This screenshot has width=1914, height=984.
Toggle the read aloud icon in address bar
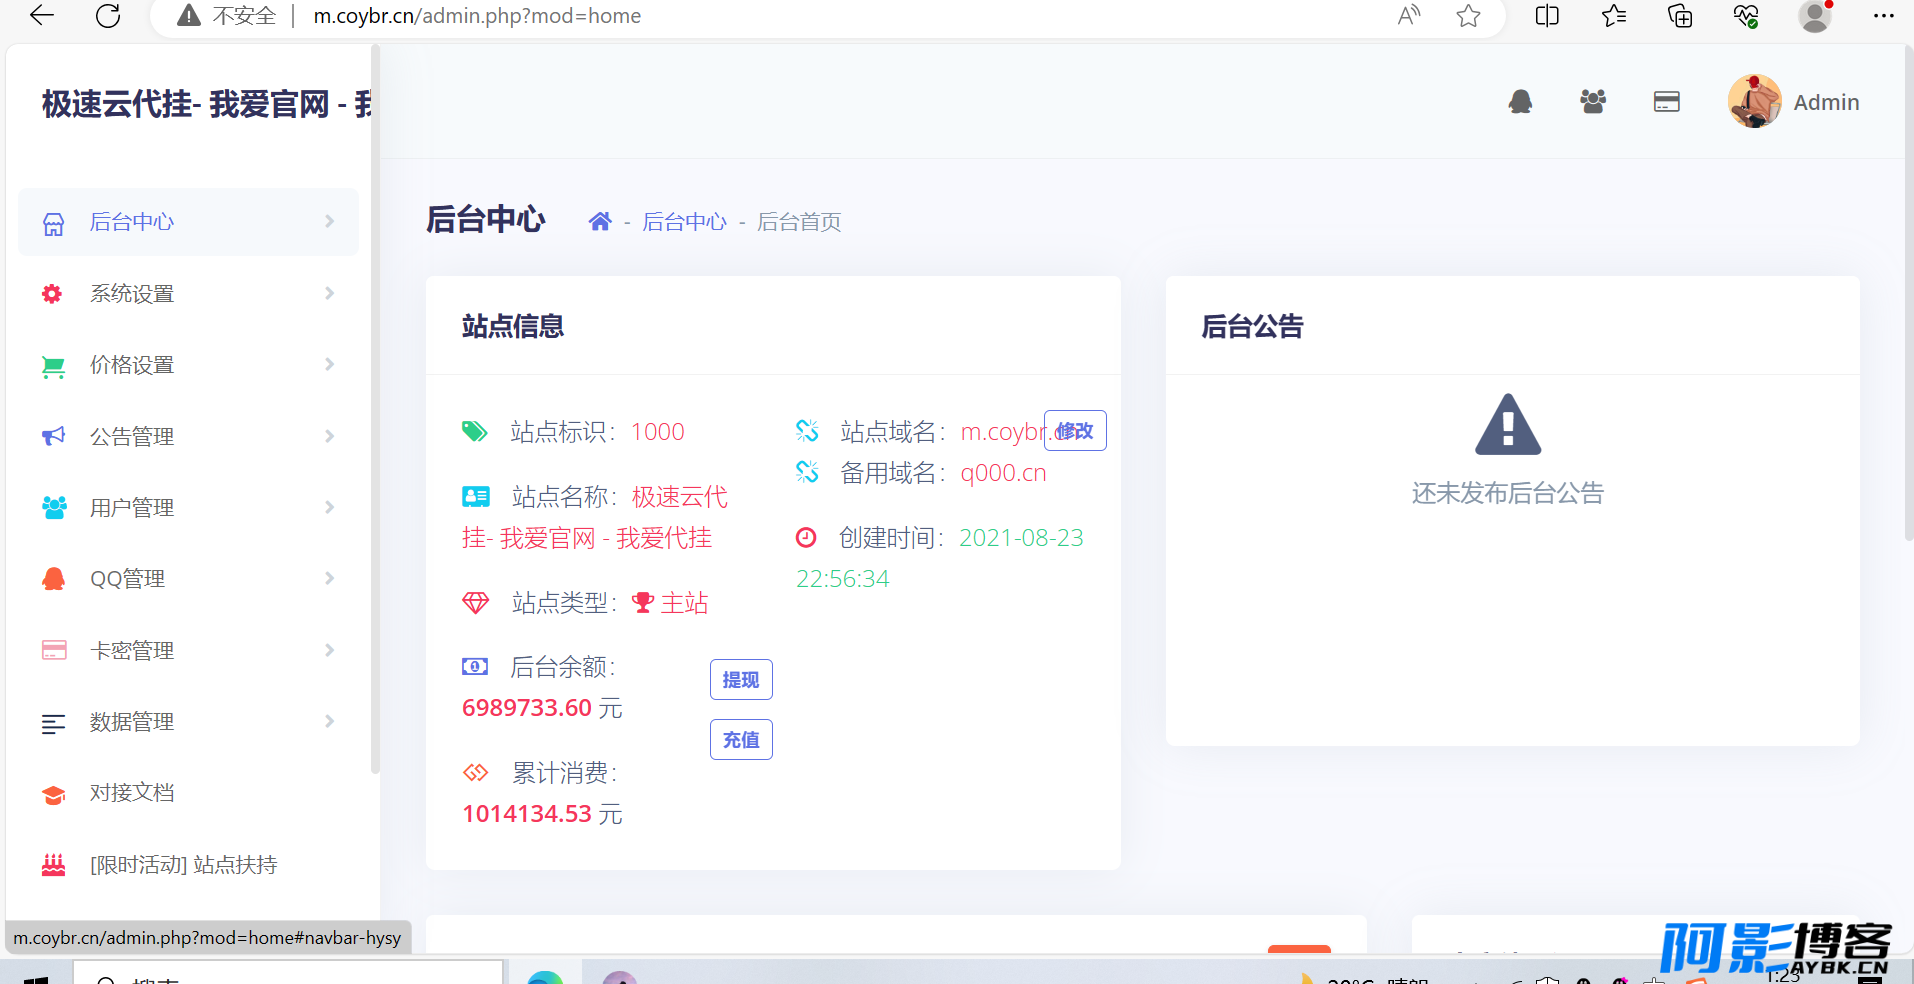point(1409,15)
